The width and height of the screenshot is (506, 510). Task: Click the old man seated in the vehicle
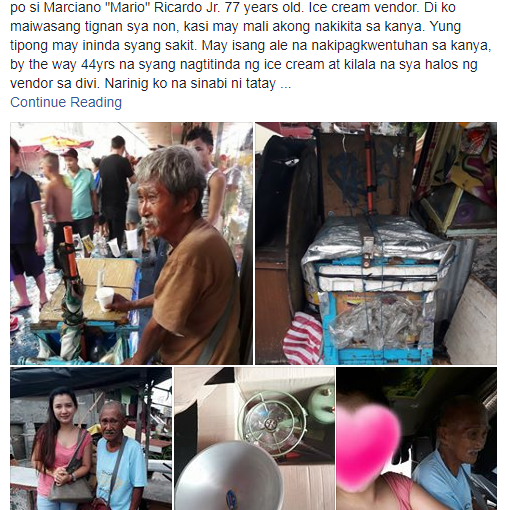click(x=455, y=455)
